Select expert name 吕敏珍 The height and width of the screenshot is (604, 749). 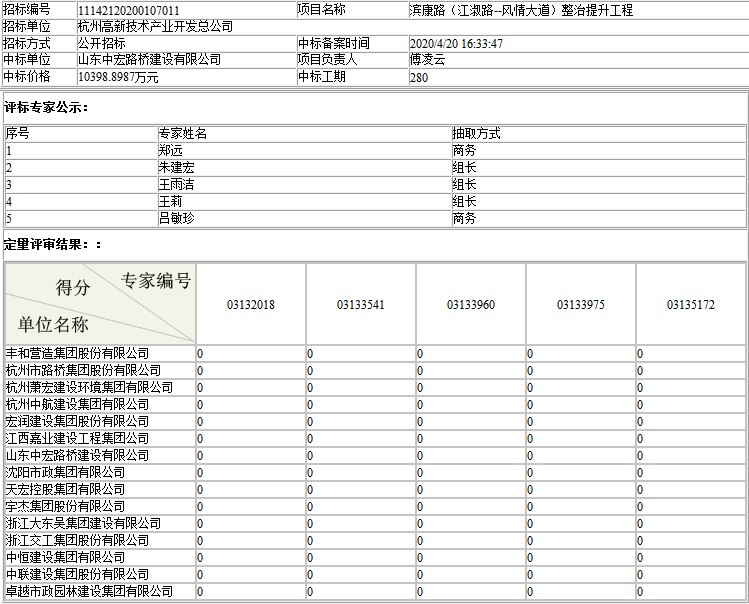click(177, 218)
